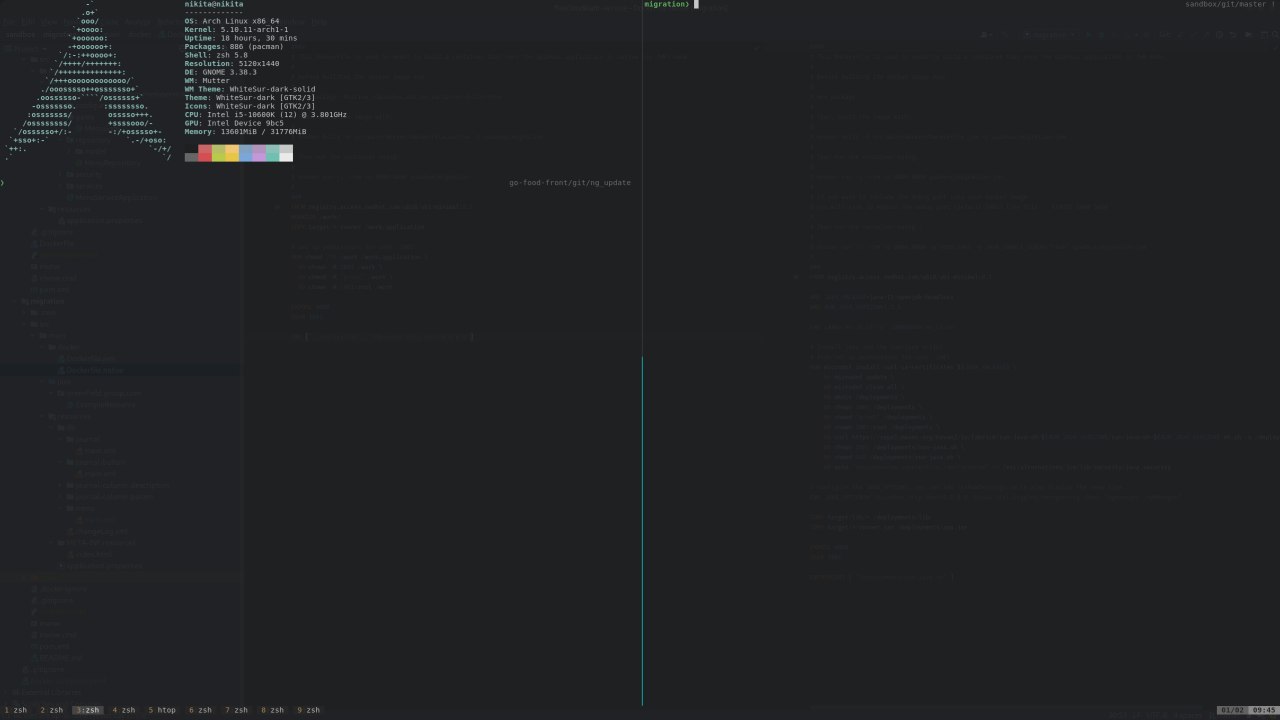Click the Memory: 13601MiB / 31776MiB line
1280x720 pixels.
pyautogui.click(x=246, y=132)
